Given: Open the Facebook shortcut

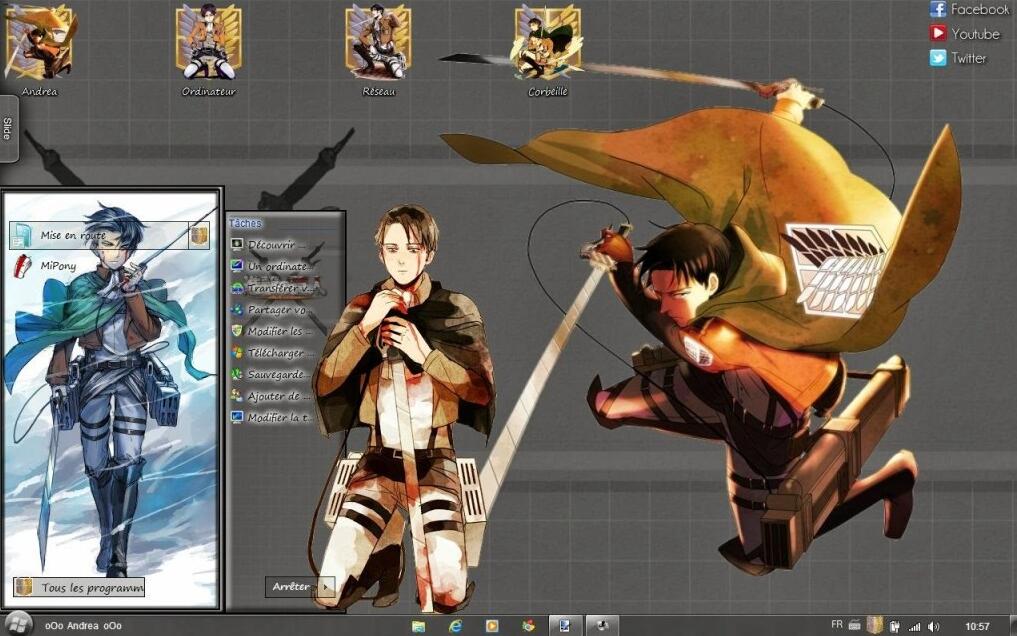Looking at the screenshot, I should pos(970,9).
